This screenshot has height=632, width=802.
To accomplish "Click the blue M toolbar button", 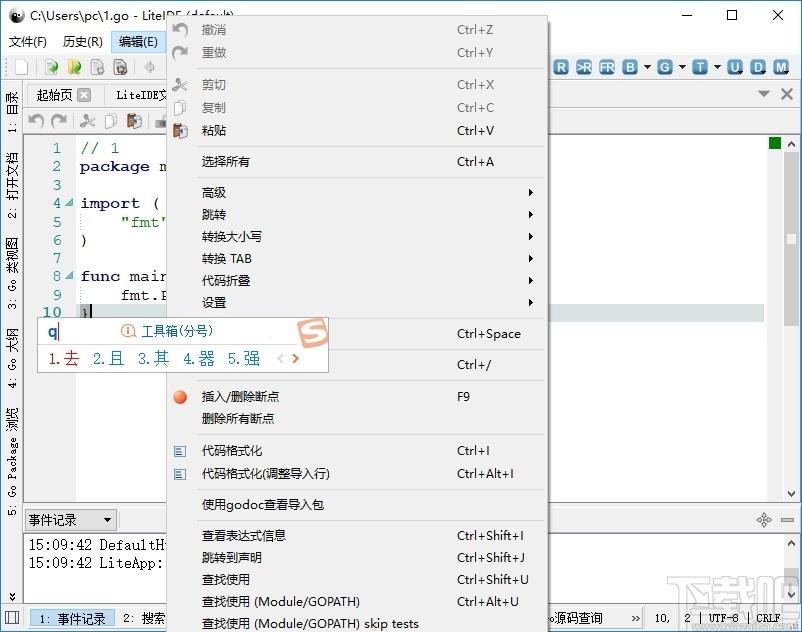I will click(781, 67).
